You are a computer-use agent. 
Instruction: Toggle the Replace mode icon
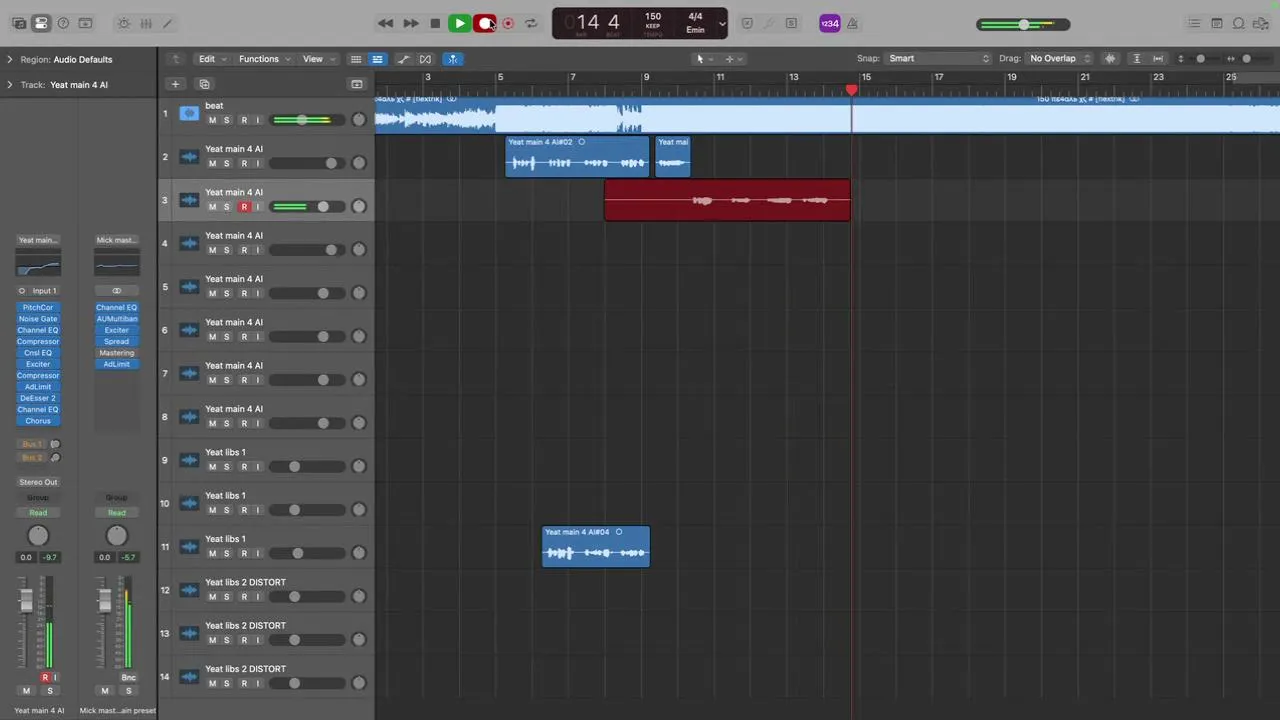point(747,23)
